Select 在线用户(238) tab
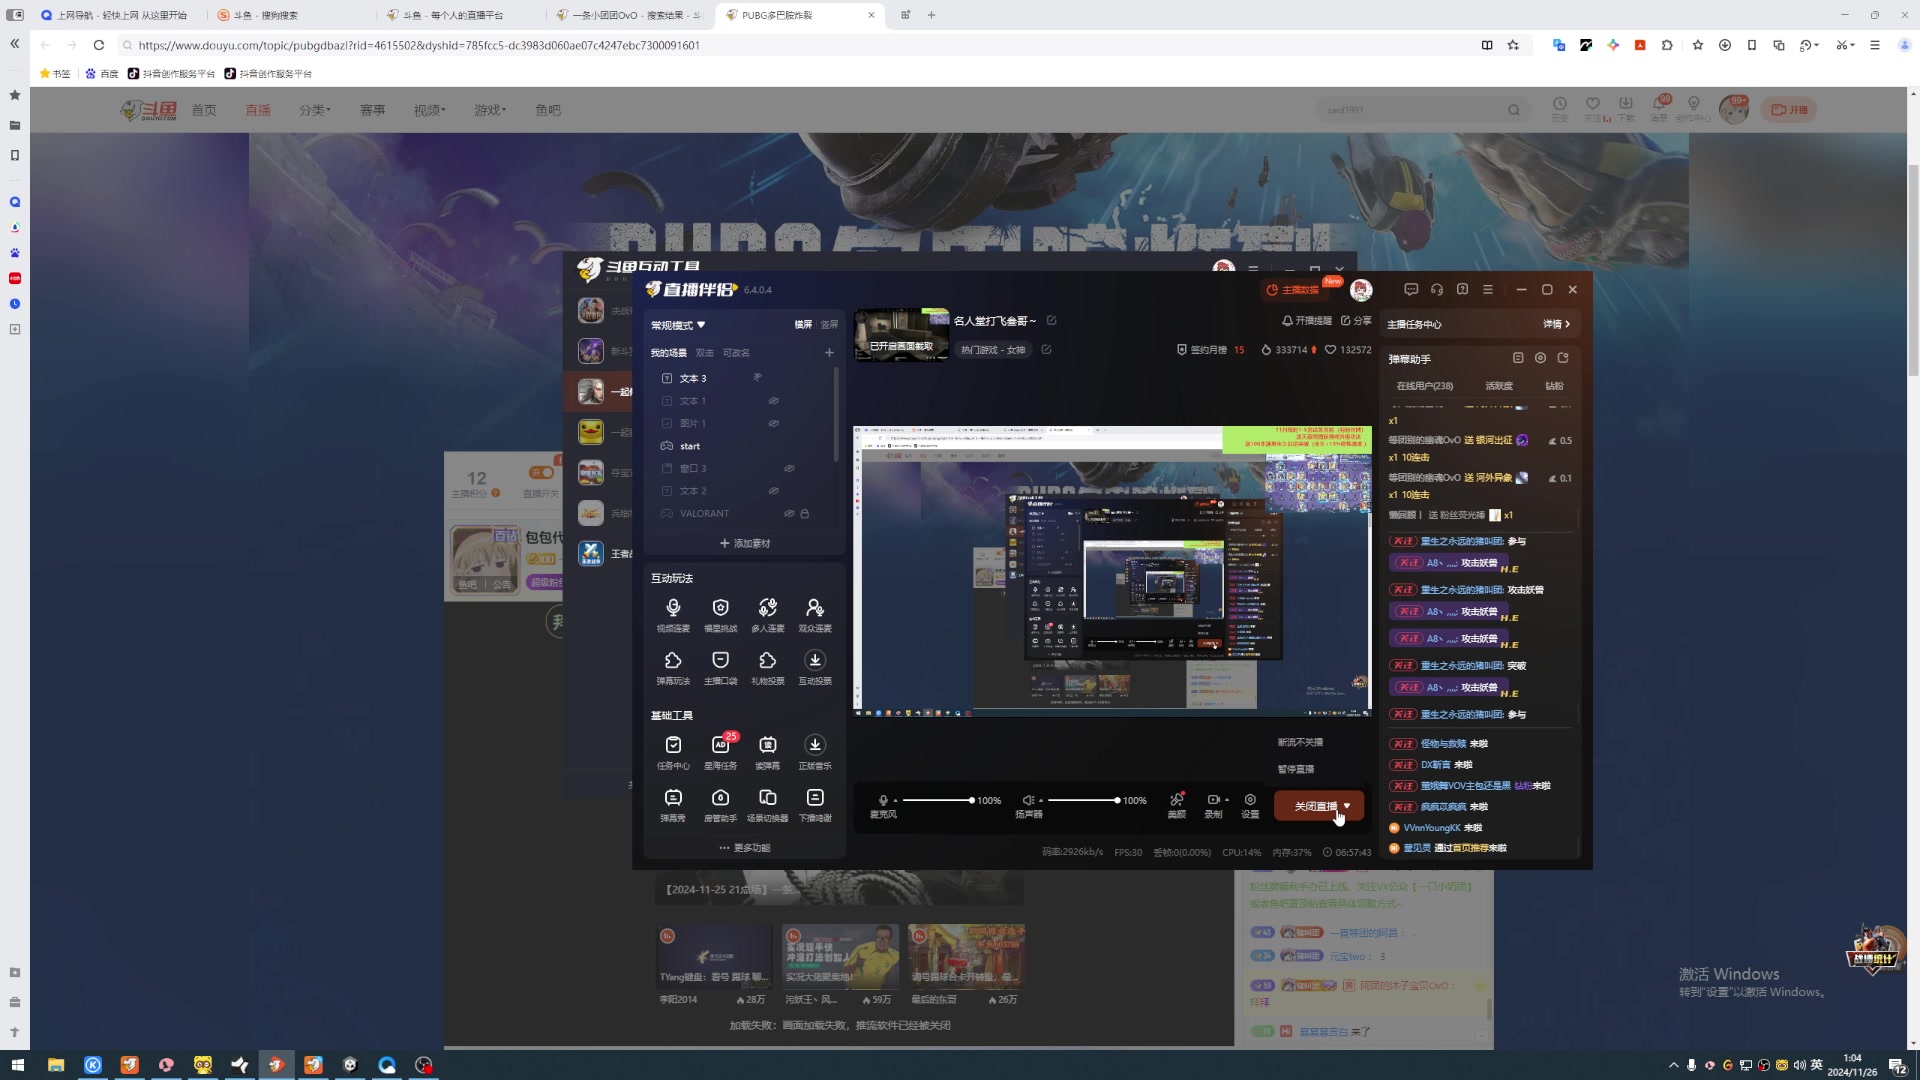The width and height of the screenshot is (1920, 1080). (1425, 386)
